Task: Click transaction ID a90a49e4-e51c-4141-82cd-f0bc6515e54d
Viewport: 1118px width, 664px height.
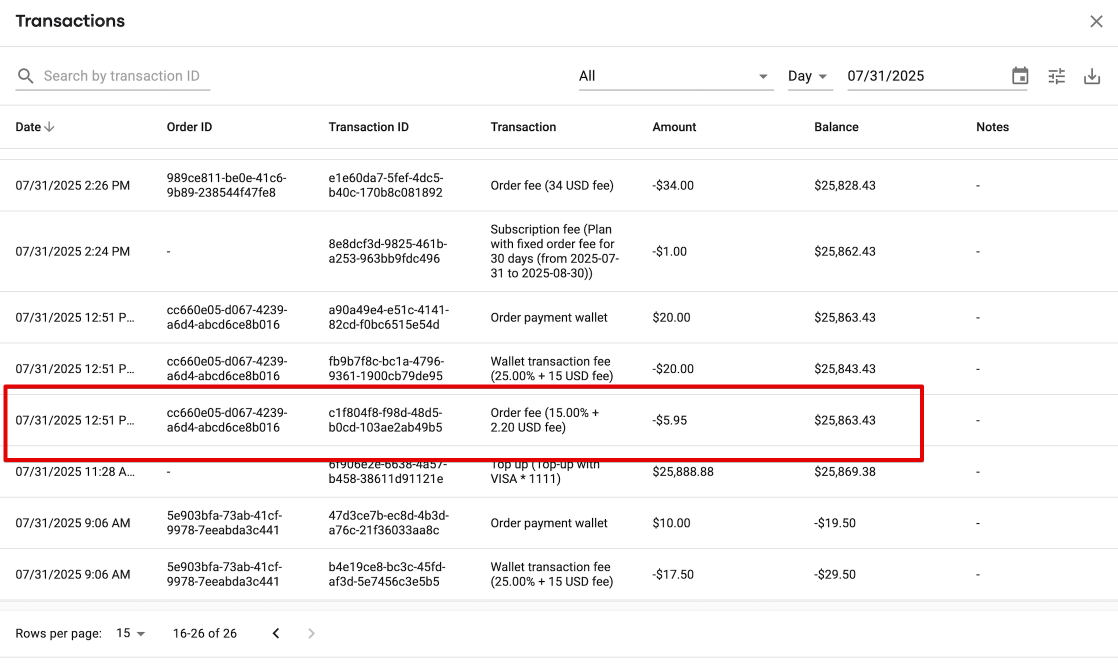Action: (x=389, y=317)
